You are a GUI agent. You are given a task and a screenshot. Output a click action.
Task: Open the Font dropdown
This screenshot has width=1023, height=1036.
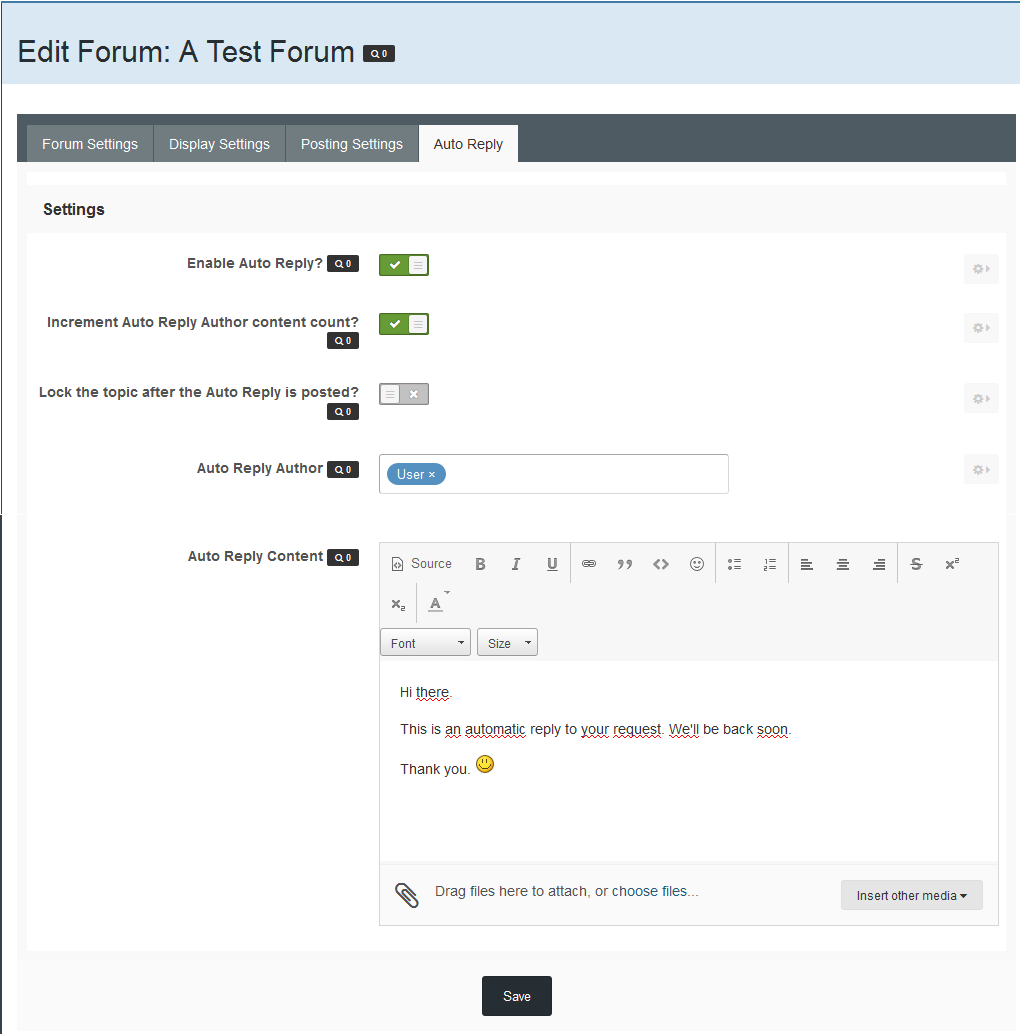[x=426, y=642]
